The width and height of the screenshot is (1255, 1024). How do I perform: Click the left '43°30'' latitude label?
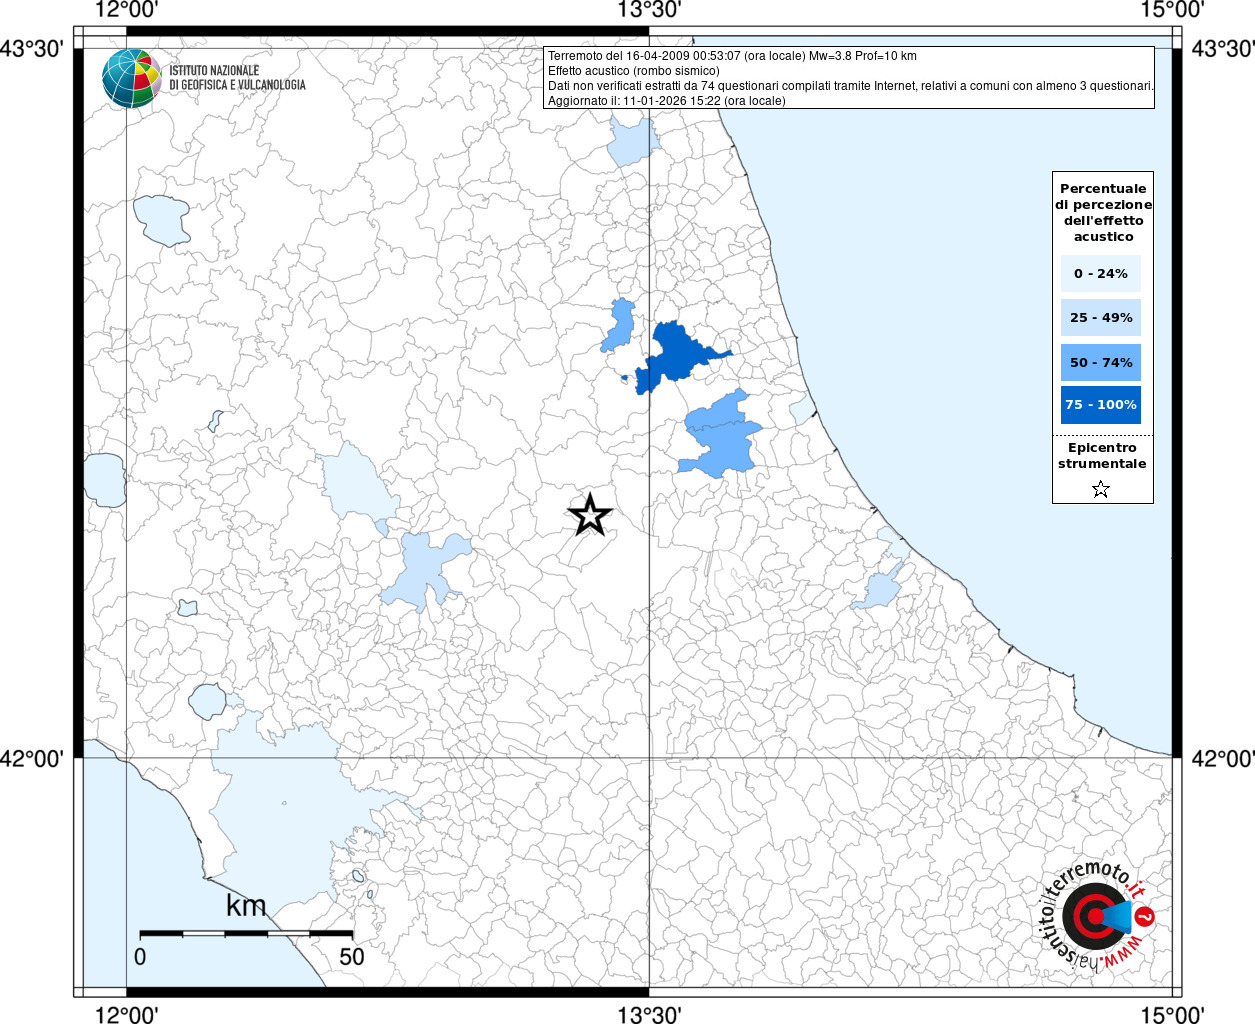pos(33,48)
